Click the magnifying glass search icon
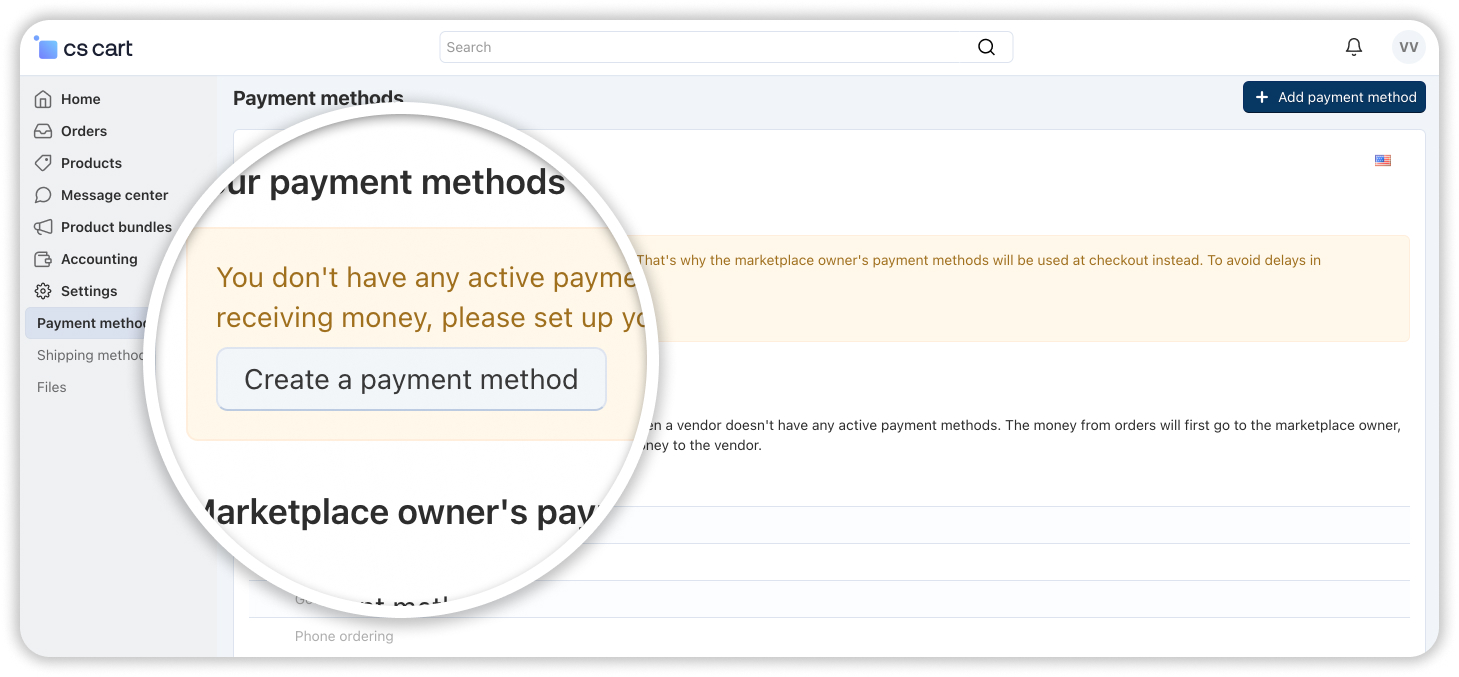Viewport: 1459px width, 677px height. point(986,47)
